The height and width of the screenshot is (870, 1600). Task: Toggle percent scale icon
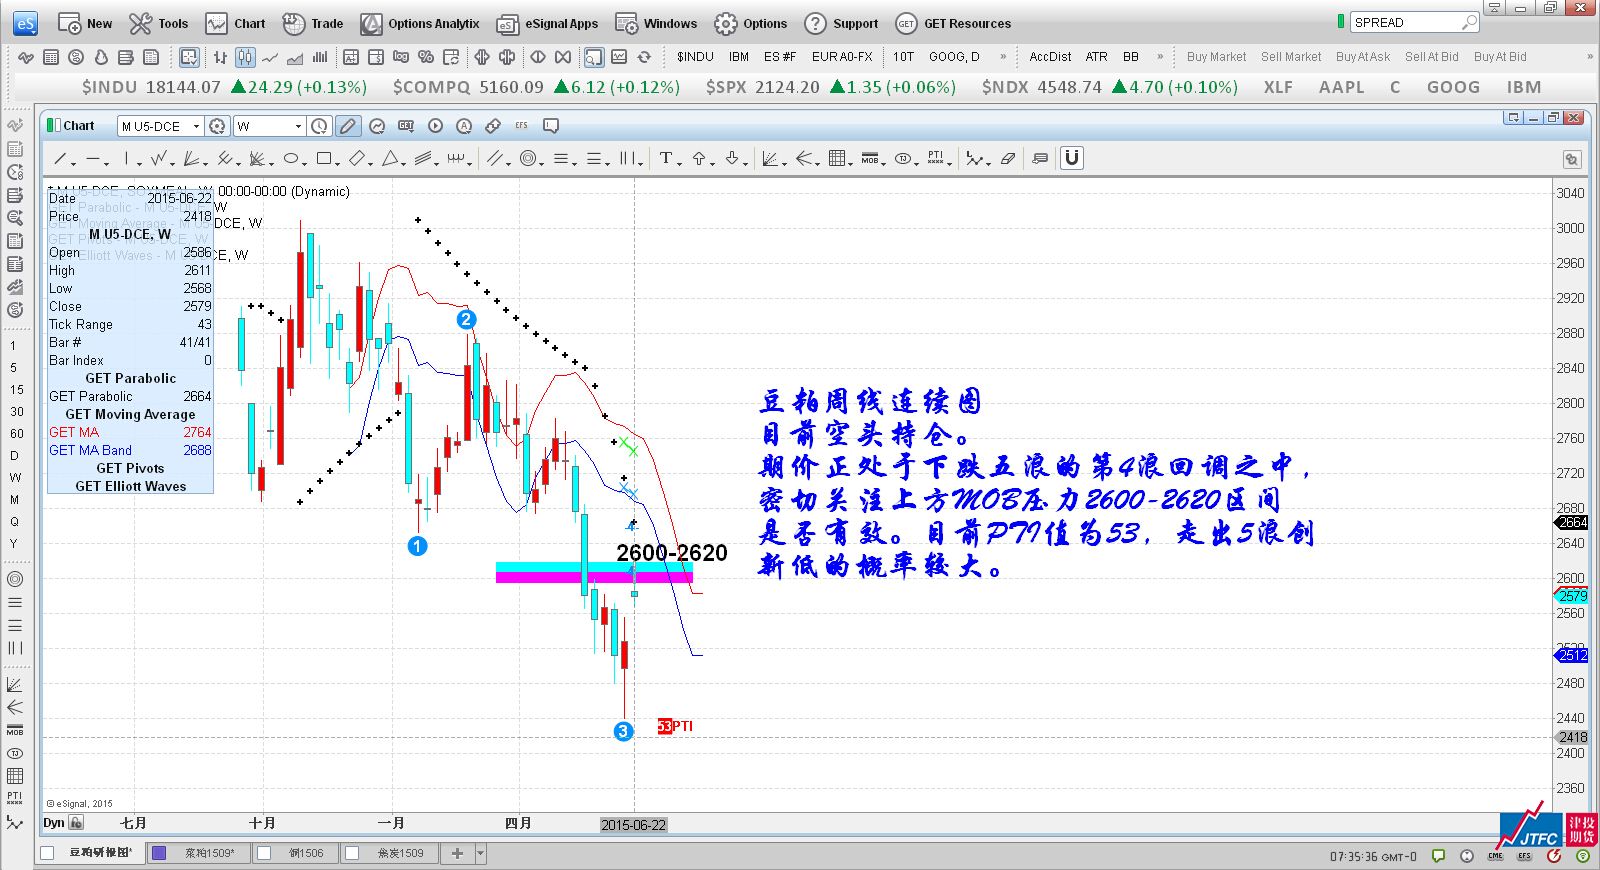[425, 57]
